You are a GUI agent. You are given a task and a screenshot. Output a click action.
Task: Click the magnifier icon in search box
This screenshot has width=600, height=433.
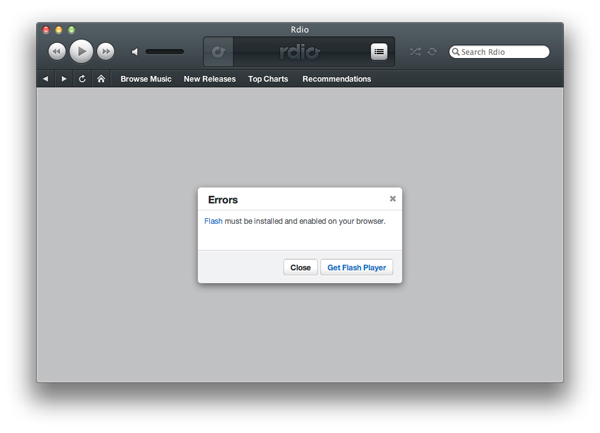(x=455, y=52)
